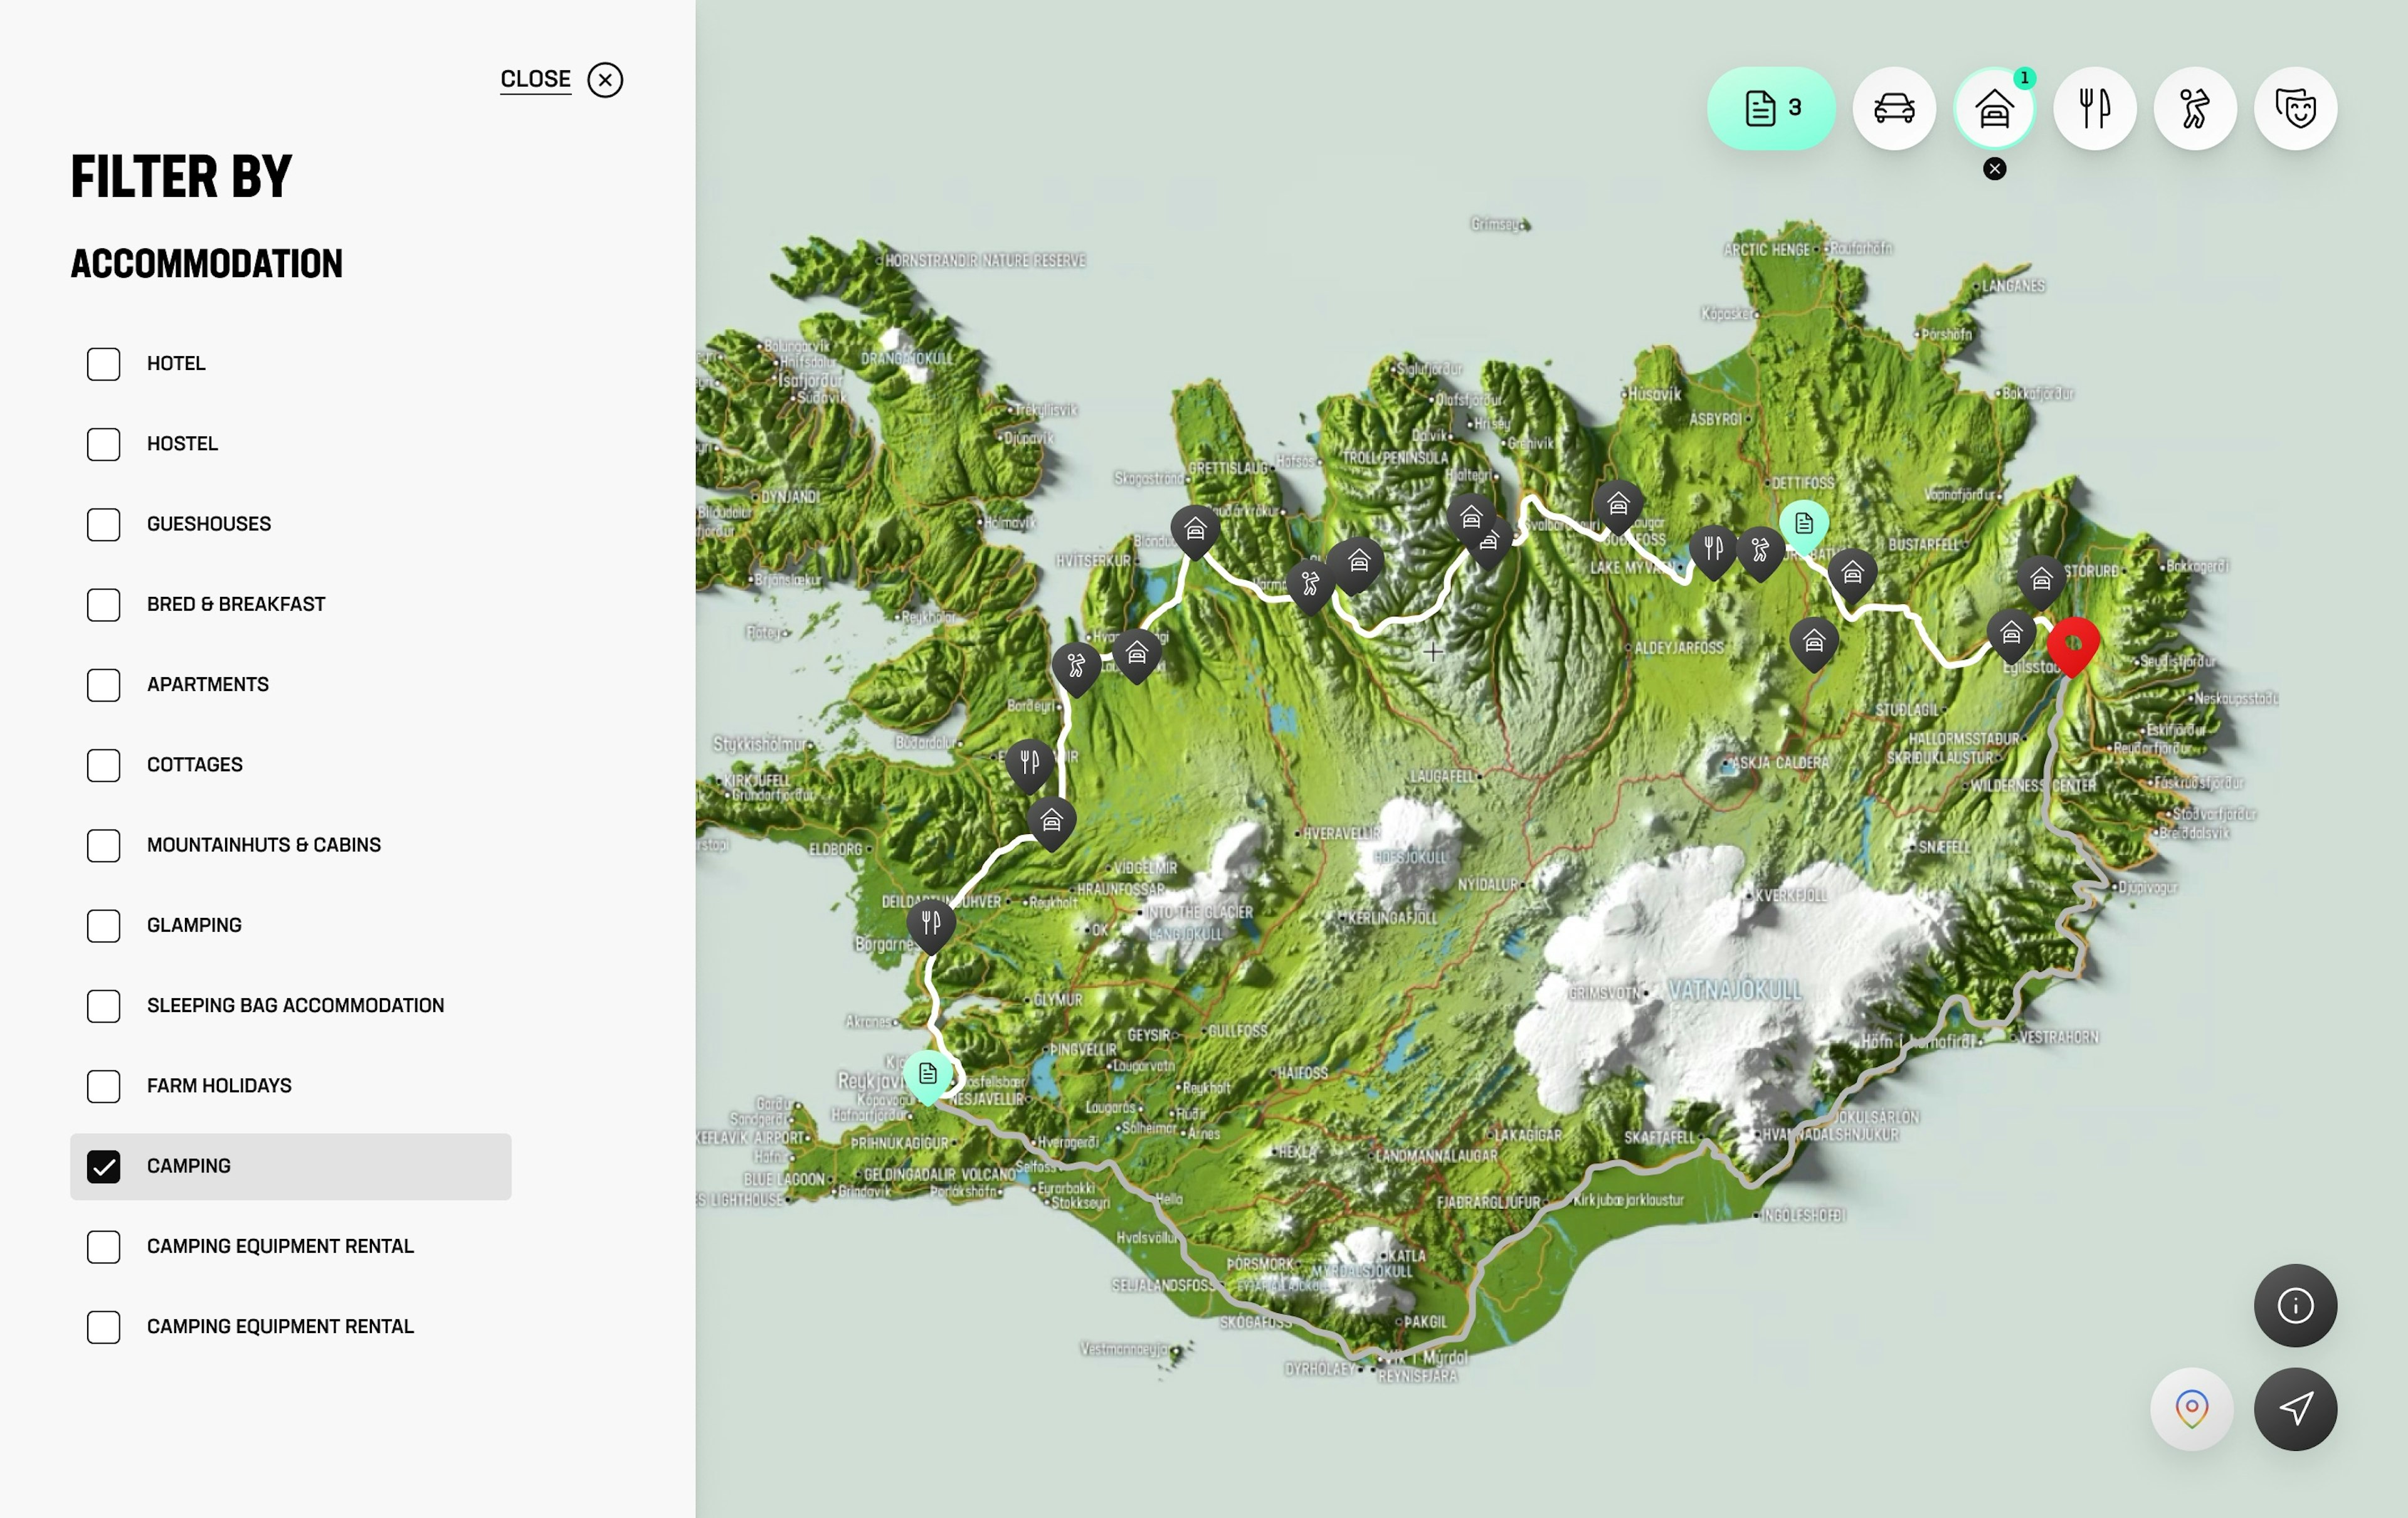Select the car/transport filter icon
Image resolution: width=2408 pixels, height=1518 pixels.
tap(1896, 108)
